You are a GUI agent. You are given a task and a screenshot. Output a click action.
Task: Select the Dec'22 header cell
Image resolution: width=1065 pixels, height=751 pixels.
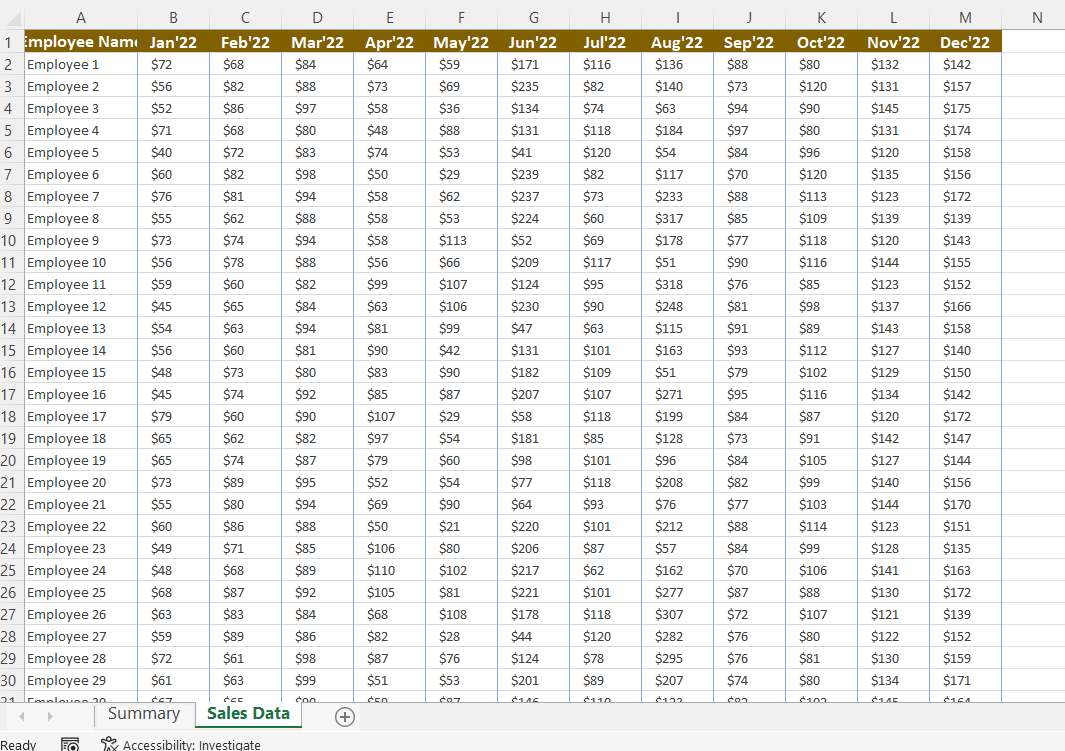point(965,42)
